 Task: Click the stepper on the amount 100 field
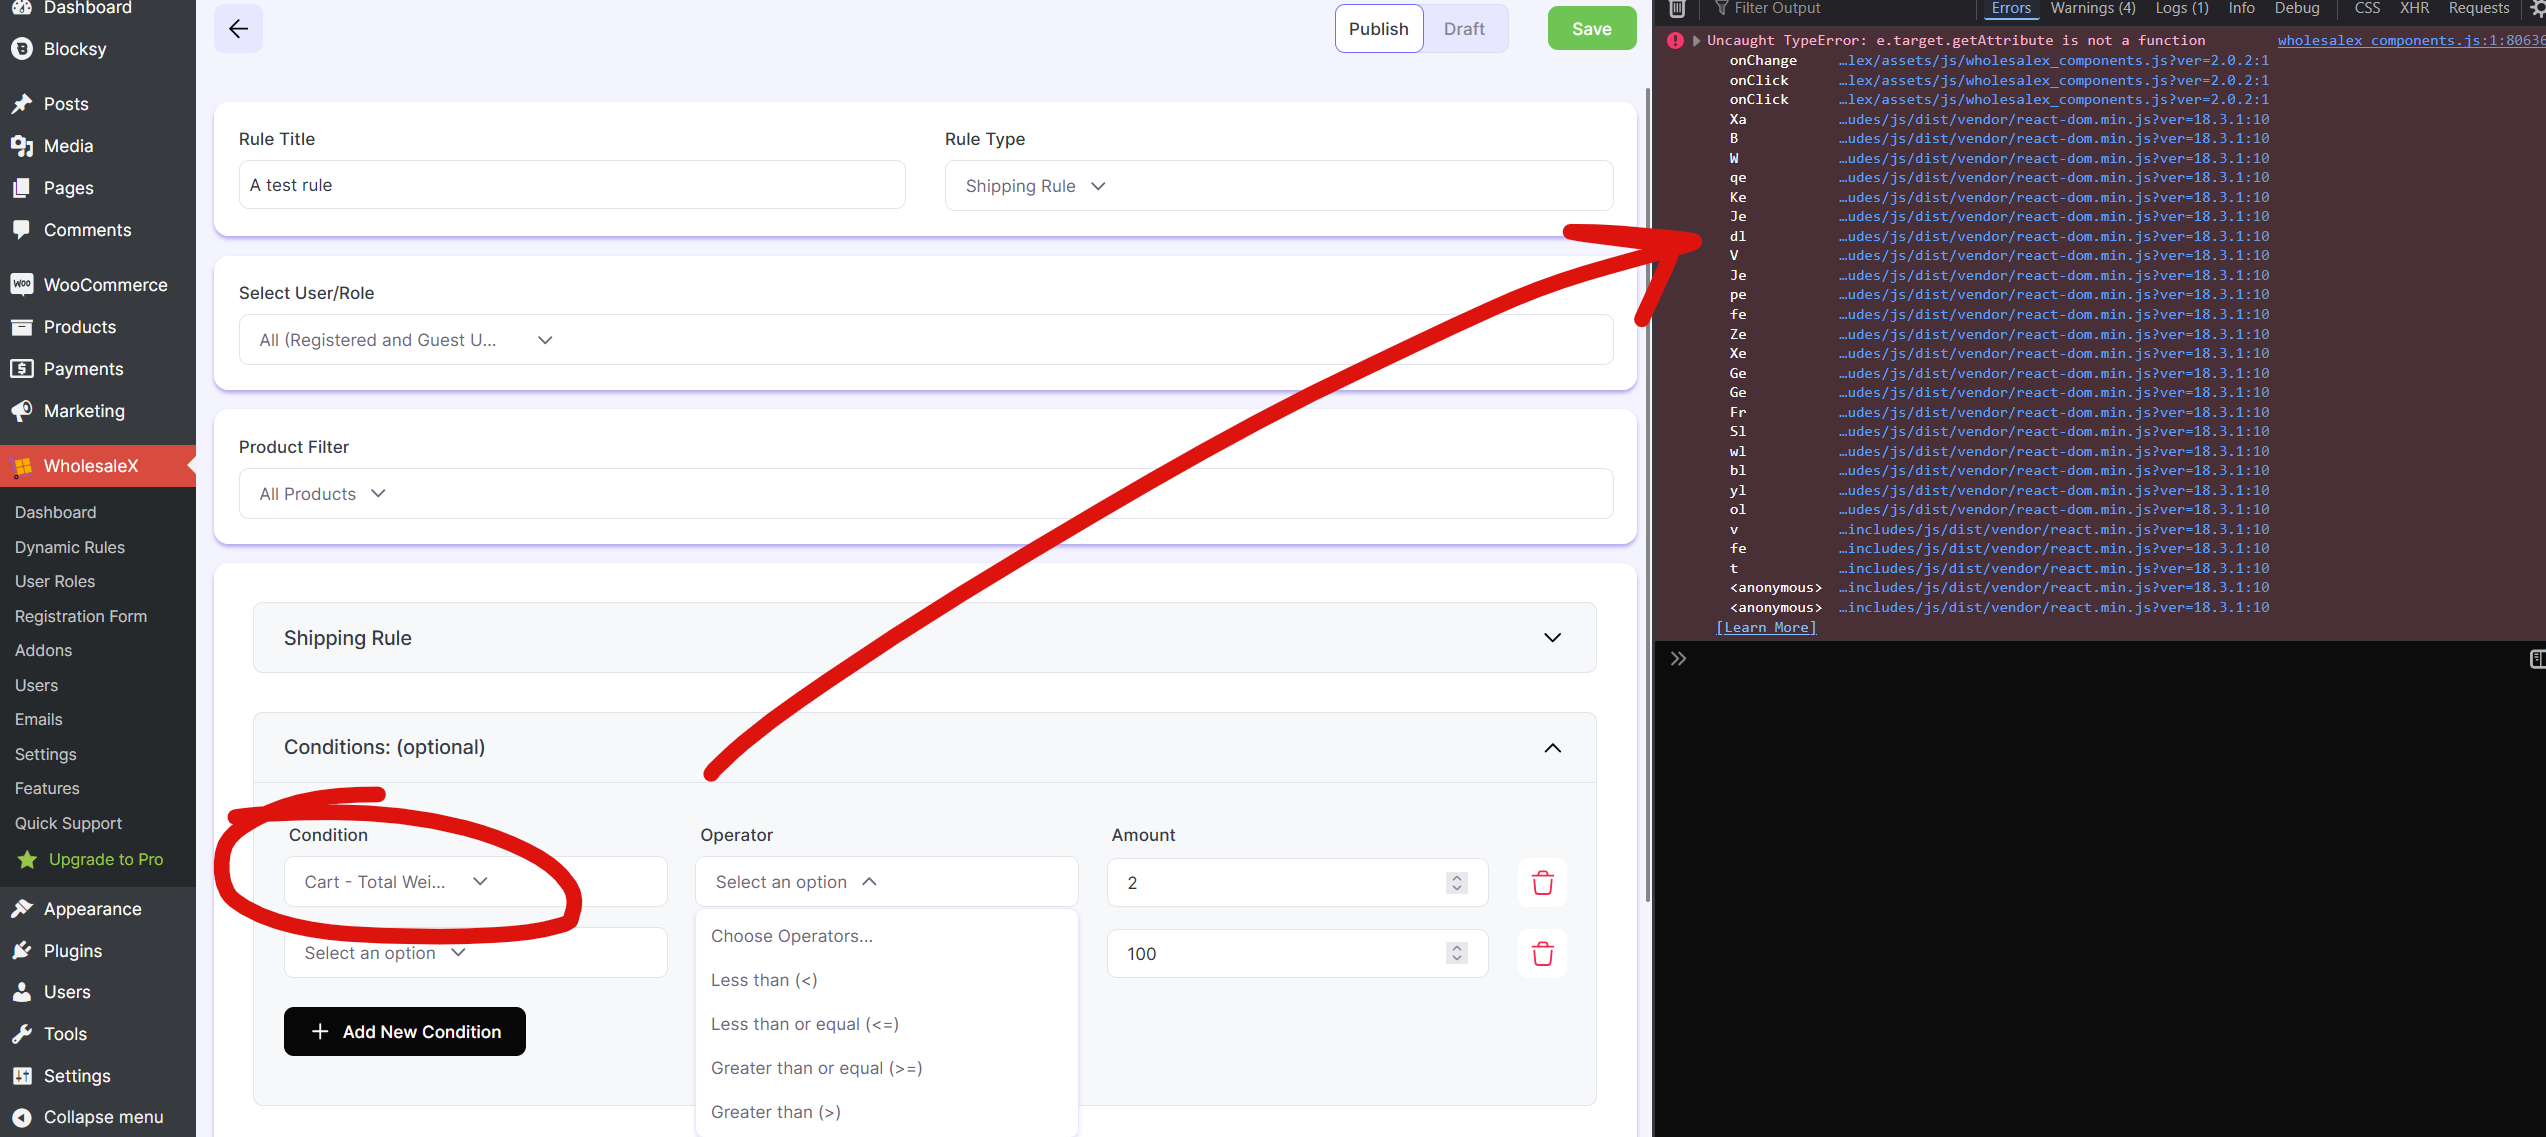(x=1456, y=954)
